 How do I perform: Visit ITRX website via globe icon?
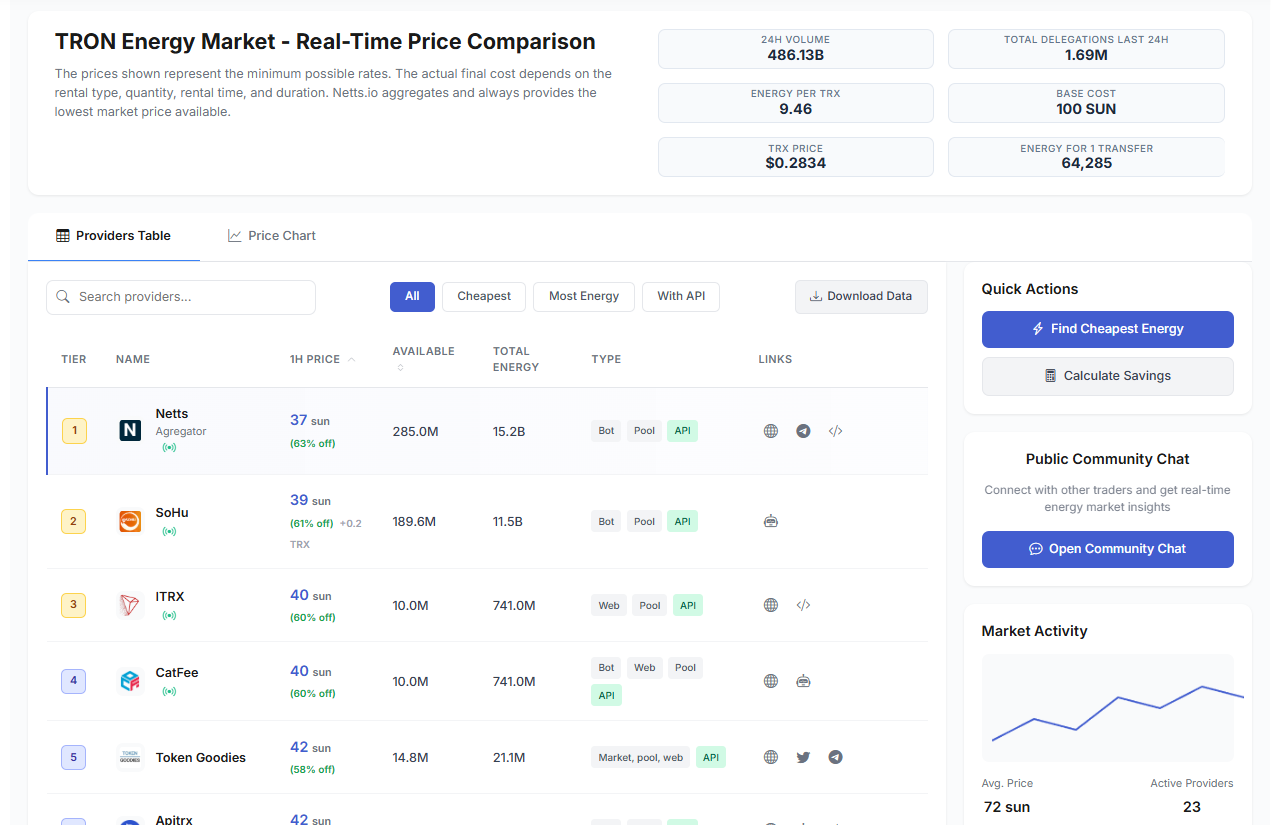click(770, 605)
